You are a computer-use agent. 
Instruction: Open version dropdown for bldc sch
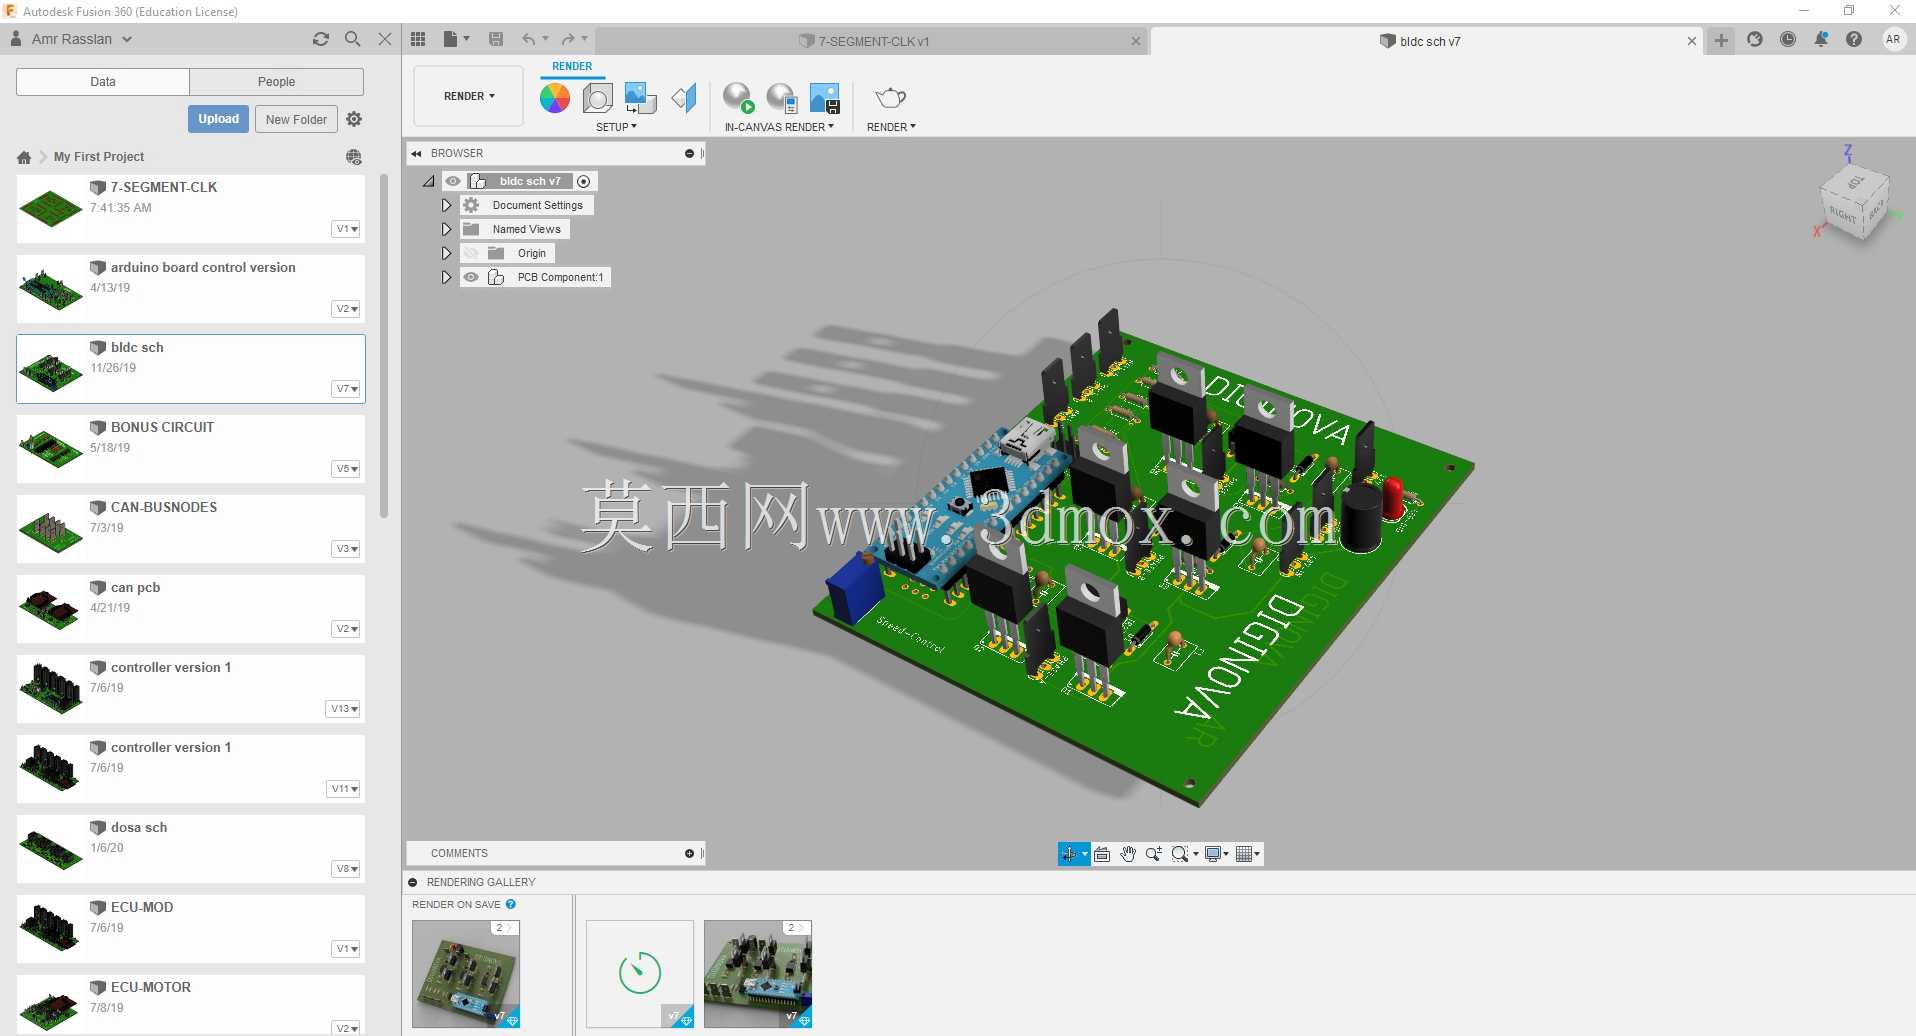point(346,389)
